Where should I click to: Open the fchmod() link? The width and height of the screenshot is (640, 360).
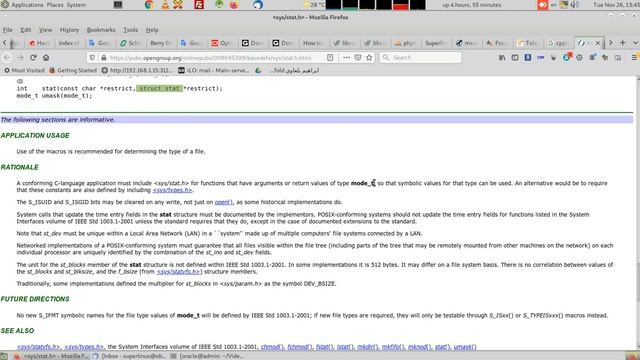click(x=300, y=347)
